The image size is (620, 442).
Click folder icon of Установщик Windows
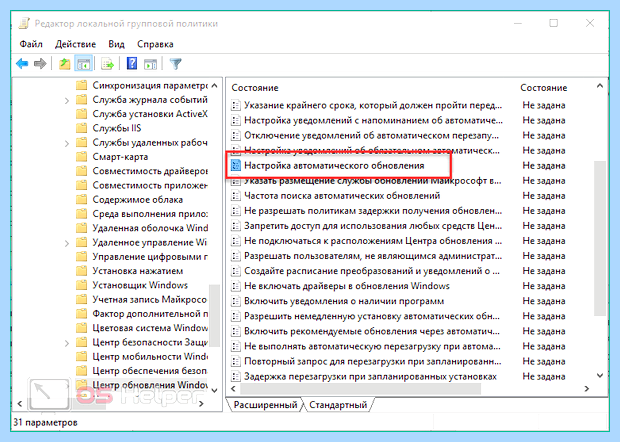coord(81,285)
